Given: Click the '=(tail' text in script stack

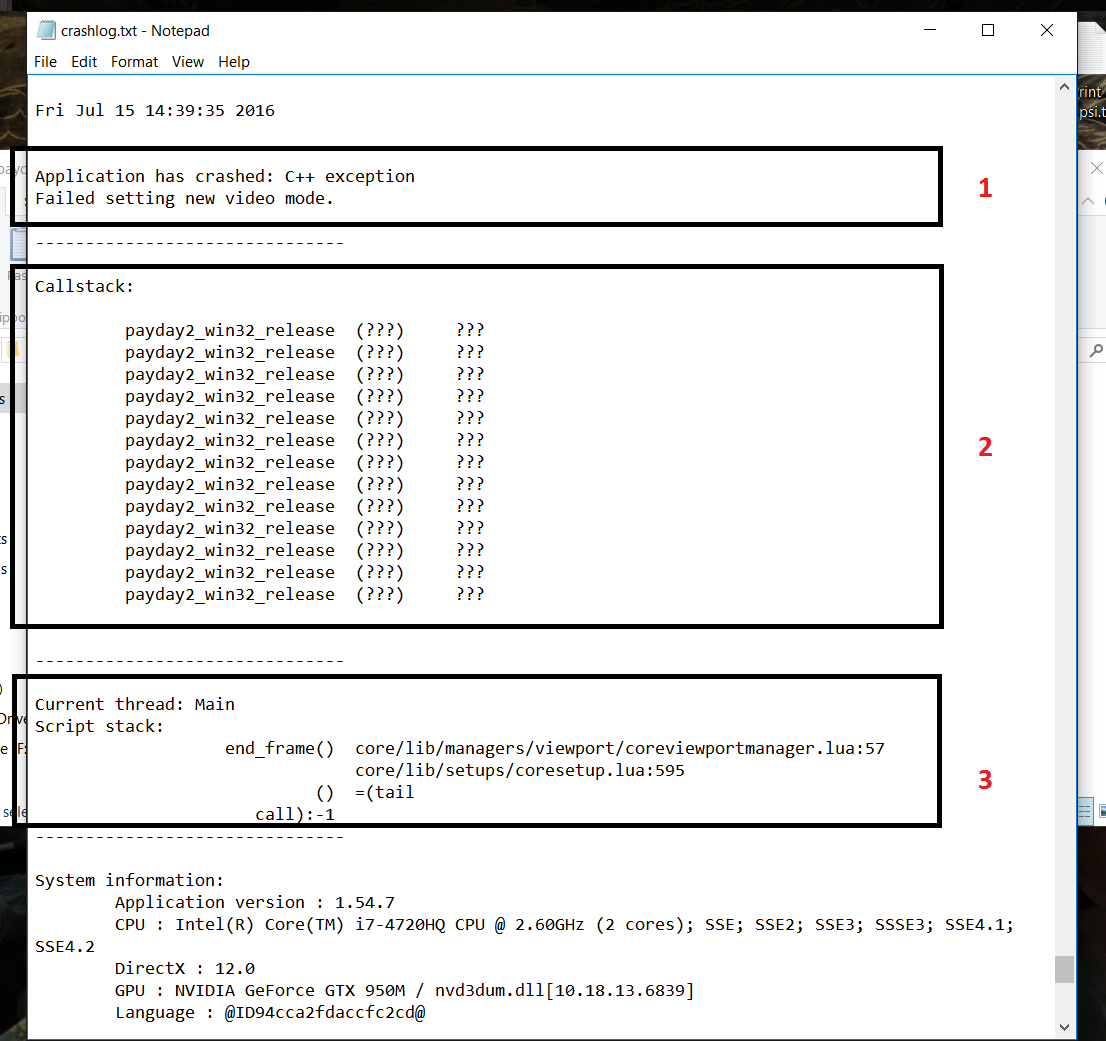Looking at the screenshot, I should [x=384, y=793].
